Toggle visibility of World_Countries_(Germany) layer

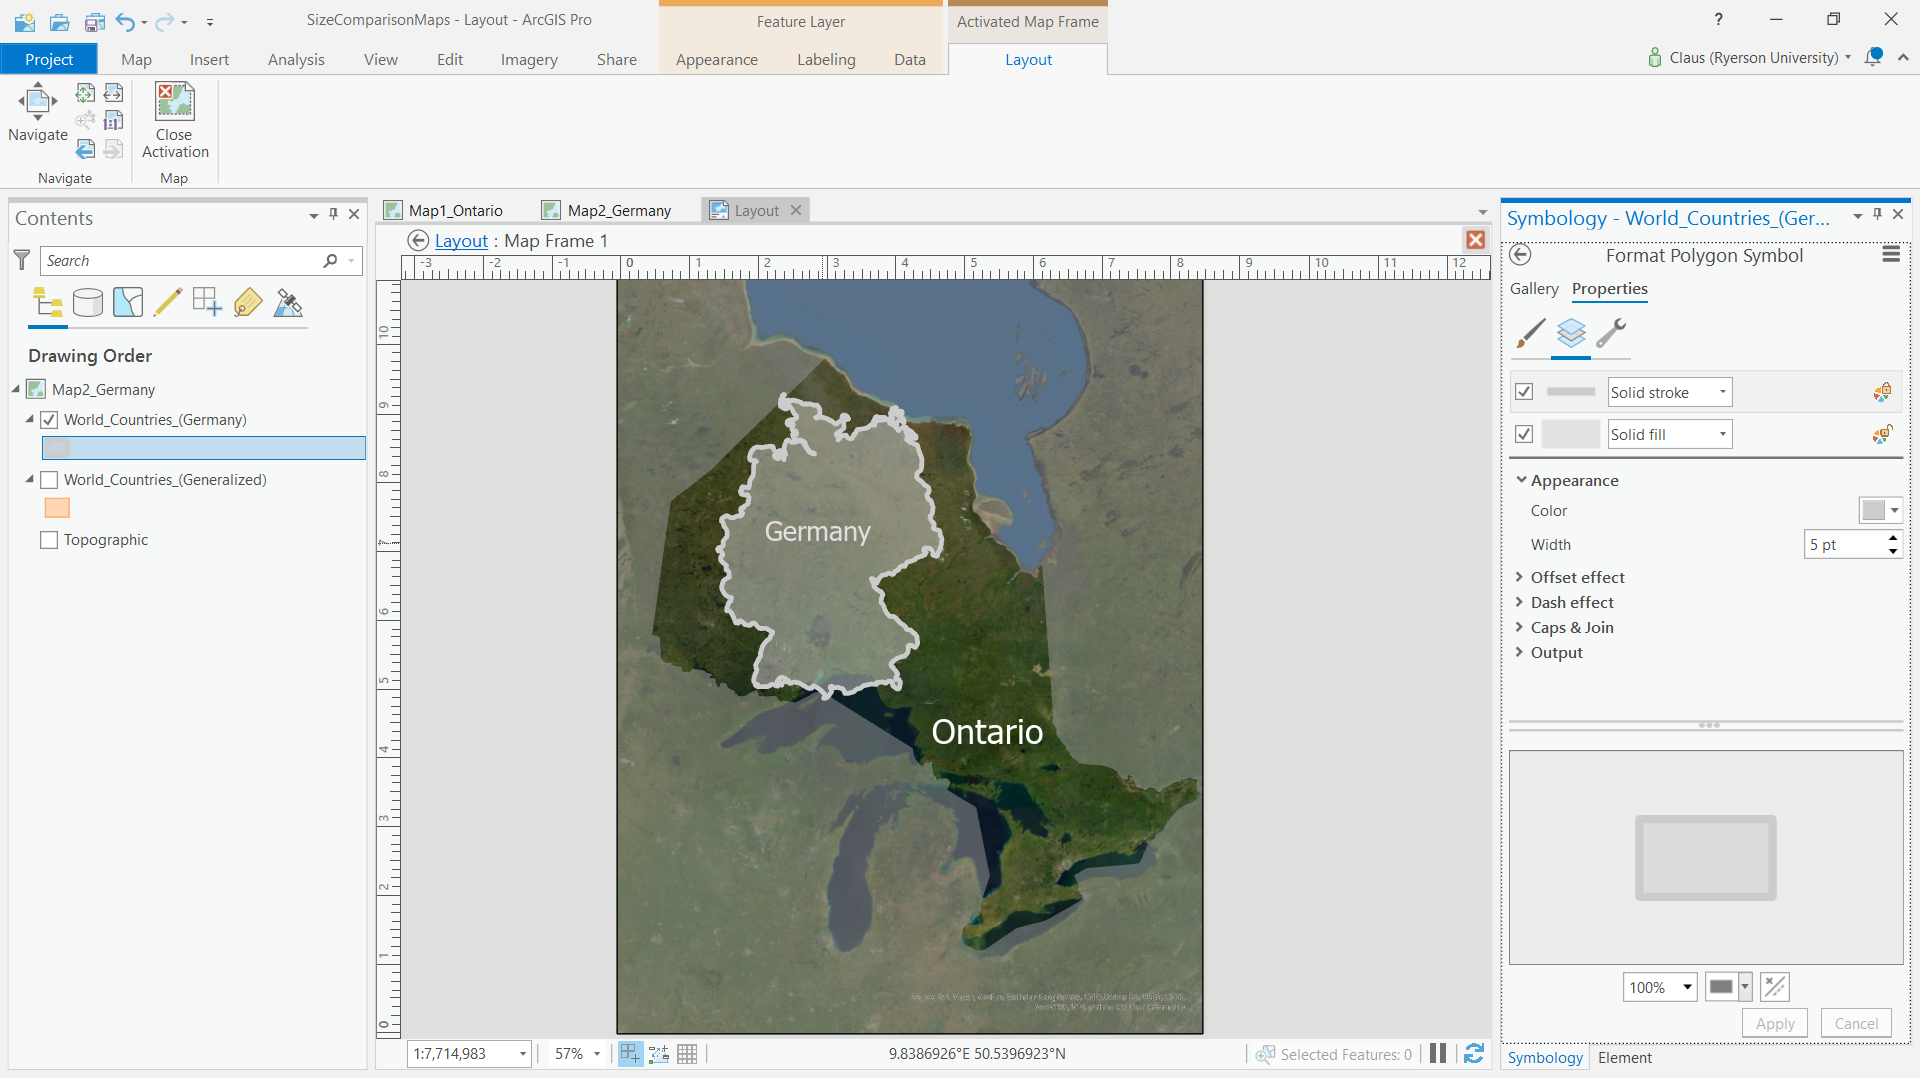coord(48,420)
